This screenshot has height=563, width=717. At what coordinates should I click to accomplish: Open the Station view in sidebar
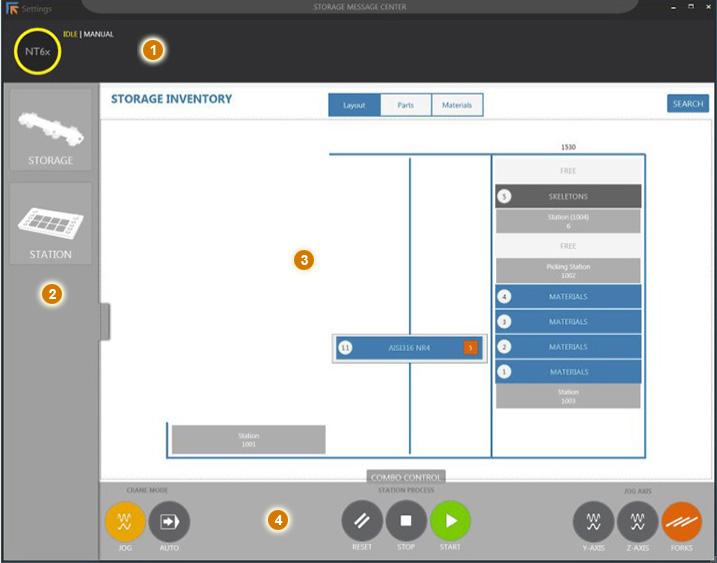pos(50,223)
